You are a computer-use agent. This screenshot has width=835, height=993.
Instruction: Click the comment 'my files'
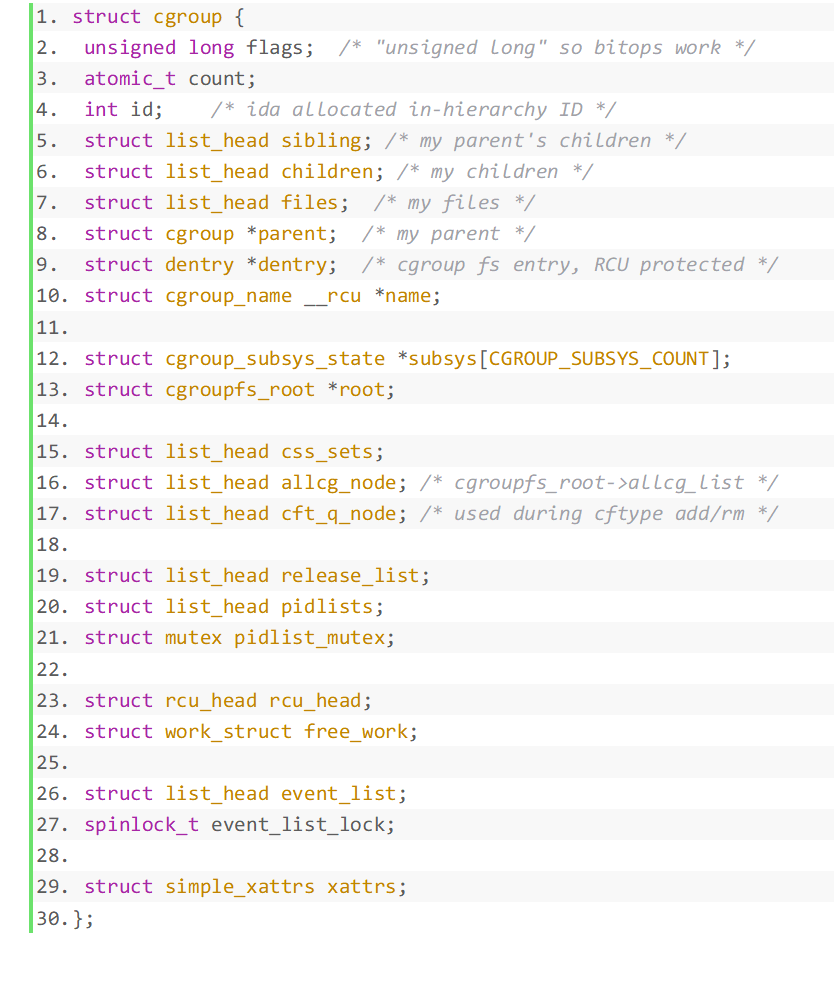pos(453,203)
